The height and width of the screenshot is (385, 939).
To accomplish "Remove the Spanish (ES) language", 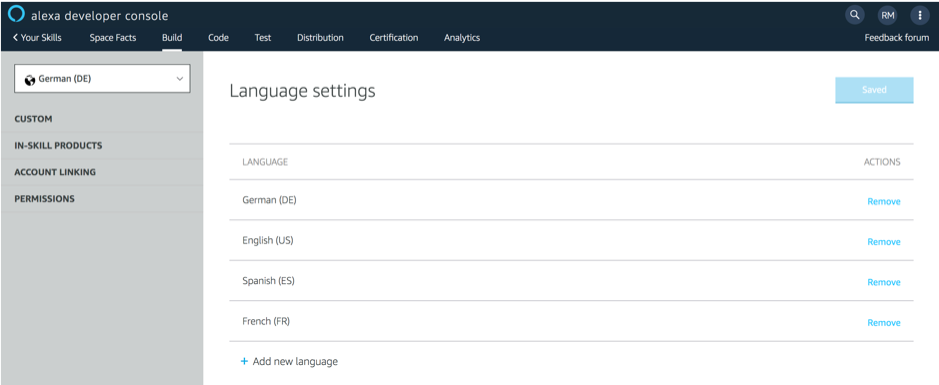I will (884, 282).
